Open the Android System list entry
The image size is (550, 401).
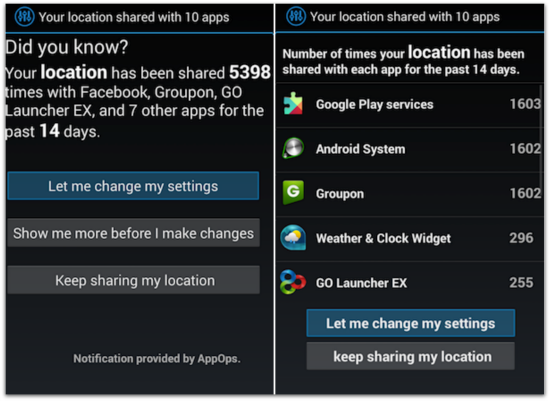(x=409, y=150)
